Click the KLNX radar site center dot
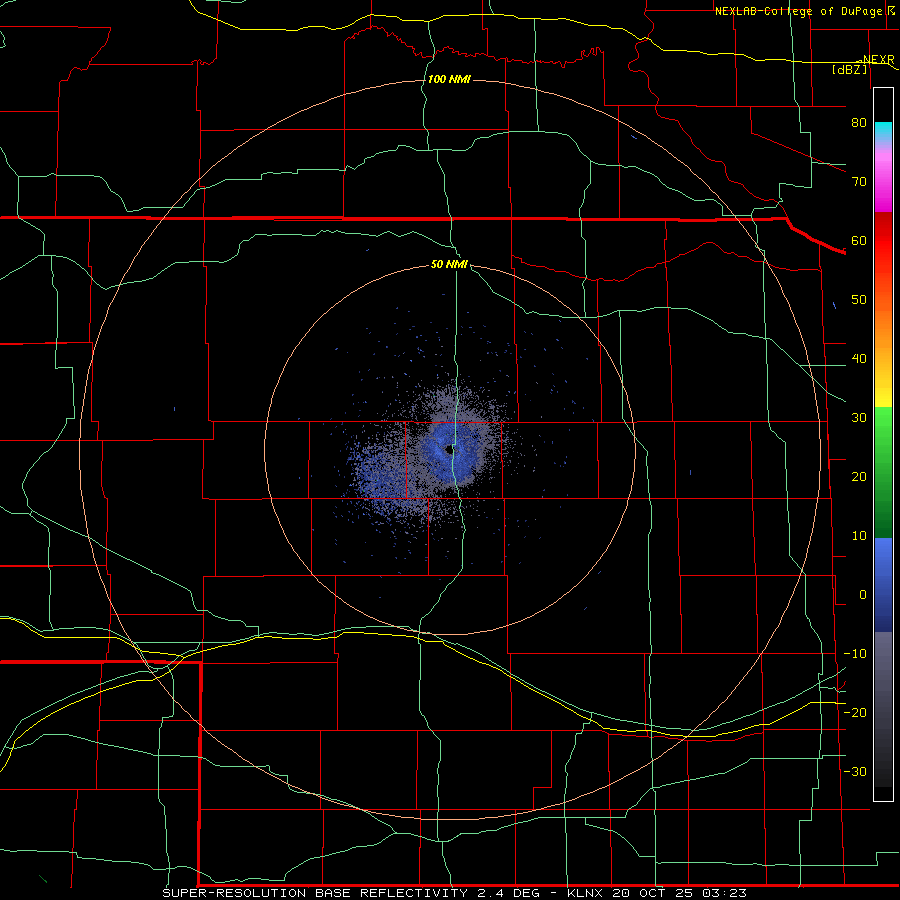The height and width of the screenshot is (900, 900). pos(449,451)
